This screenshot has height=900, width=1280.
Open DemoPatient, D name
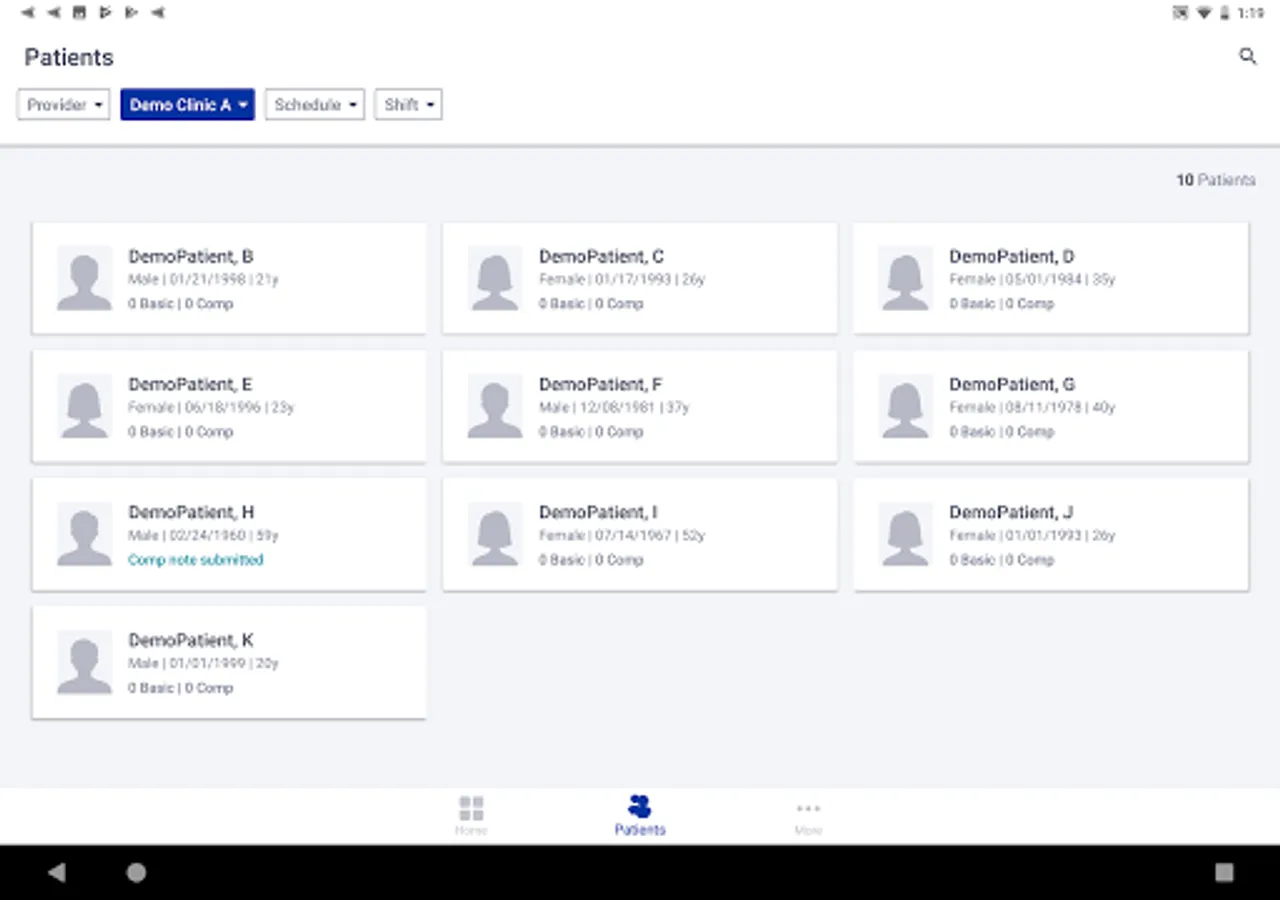click(1012, 257)
